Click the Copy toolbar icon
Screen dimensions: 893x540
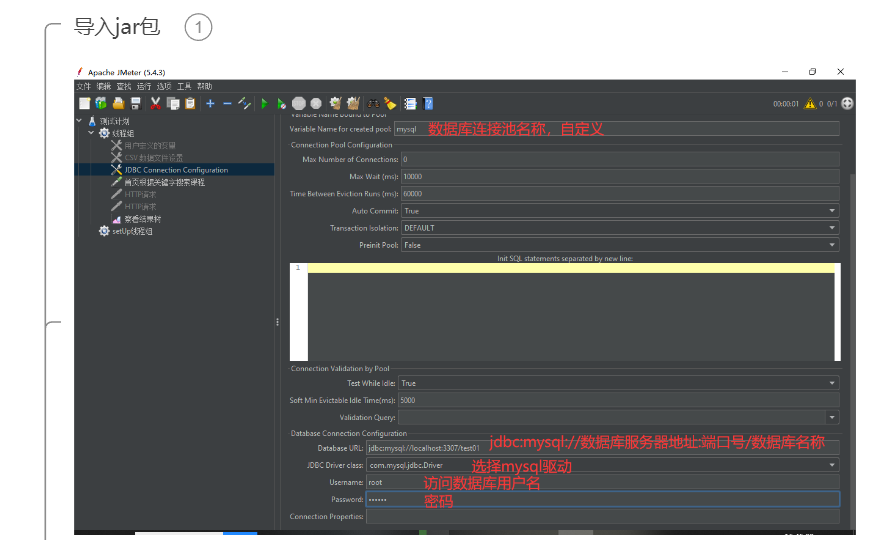click(x=173, y=103)
